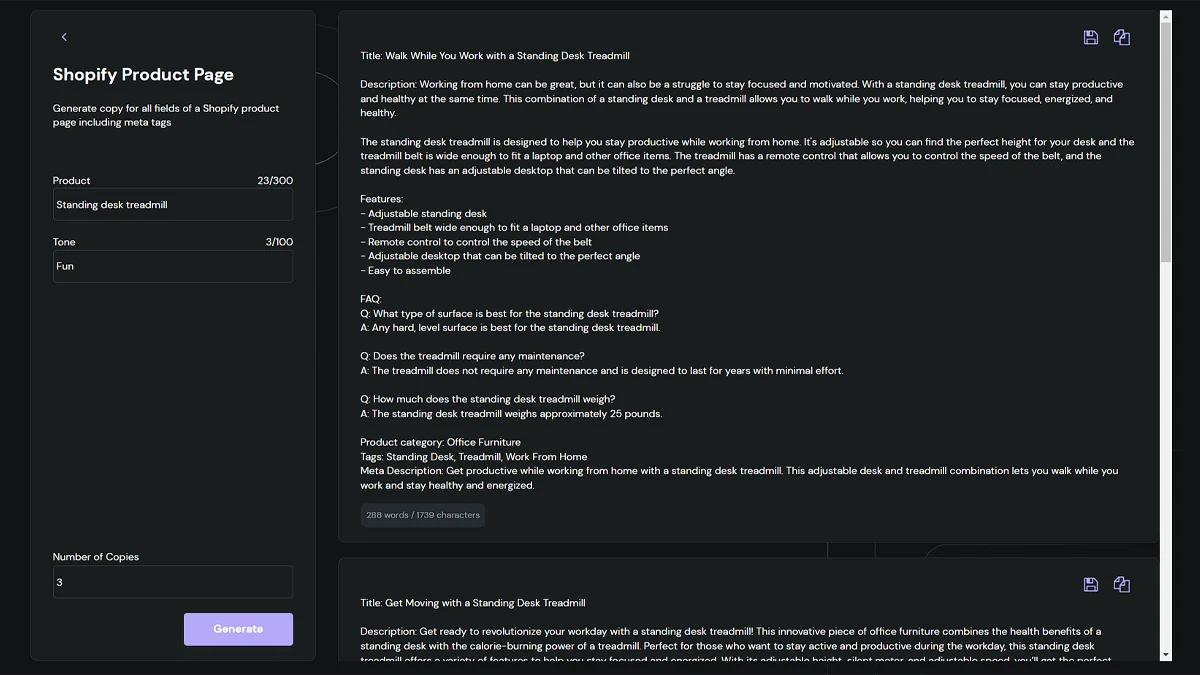This screenshot has width=1200, height=675.
Task: Click inside the Tone text field
Action: coord(172,266)
